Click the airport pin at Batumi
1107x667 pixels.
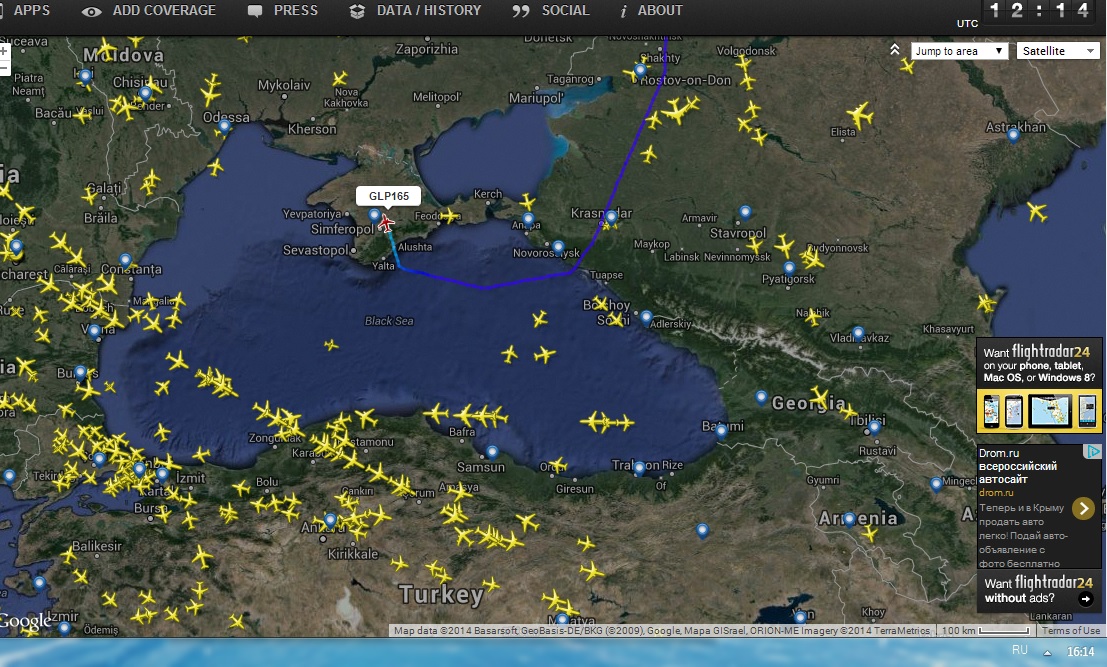tap(721, 430)
